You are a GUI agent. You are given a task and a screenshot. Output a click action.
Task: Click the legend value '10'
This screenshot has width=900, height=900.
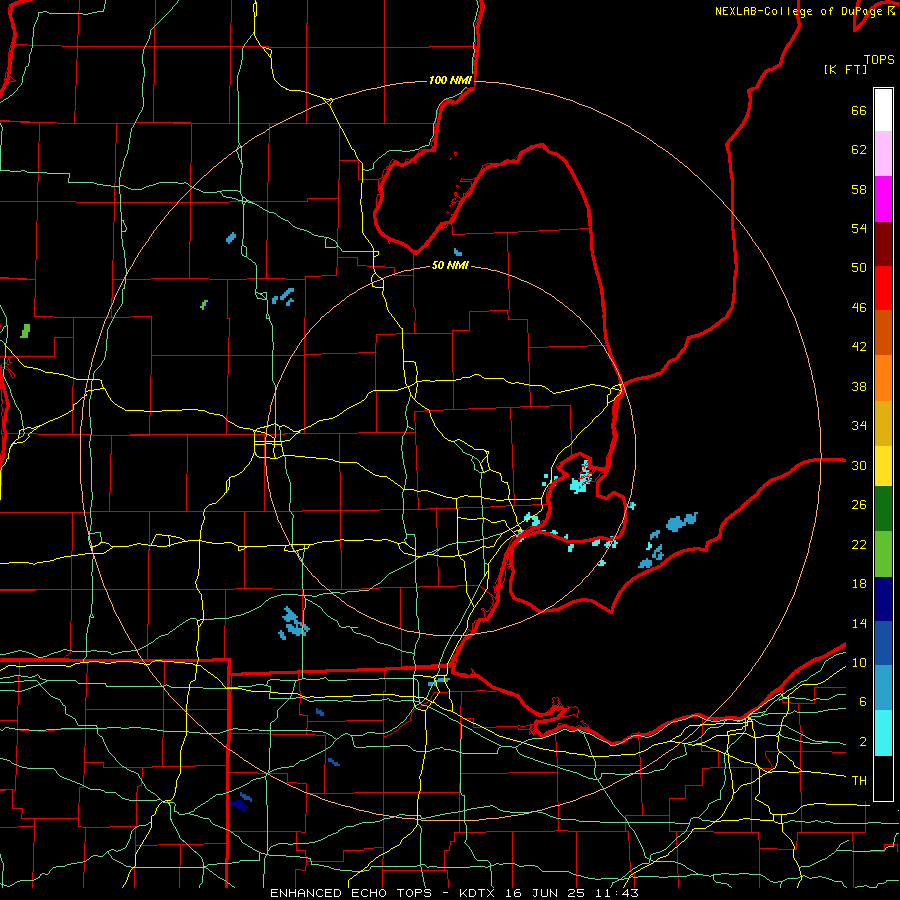(x=859, y=663)
